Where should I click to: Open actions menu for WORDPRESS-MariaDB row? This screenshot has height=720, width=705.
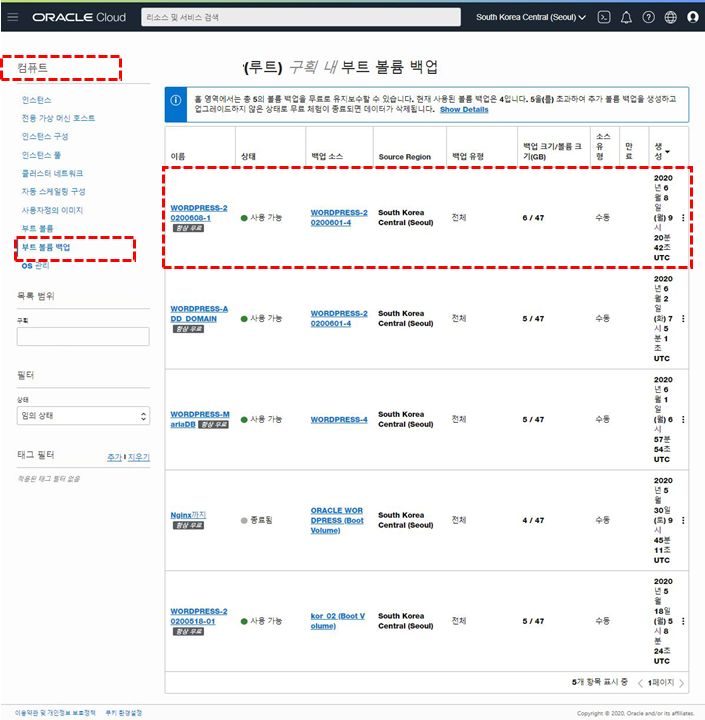coord(683,420)
